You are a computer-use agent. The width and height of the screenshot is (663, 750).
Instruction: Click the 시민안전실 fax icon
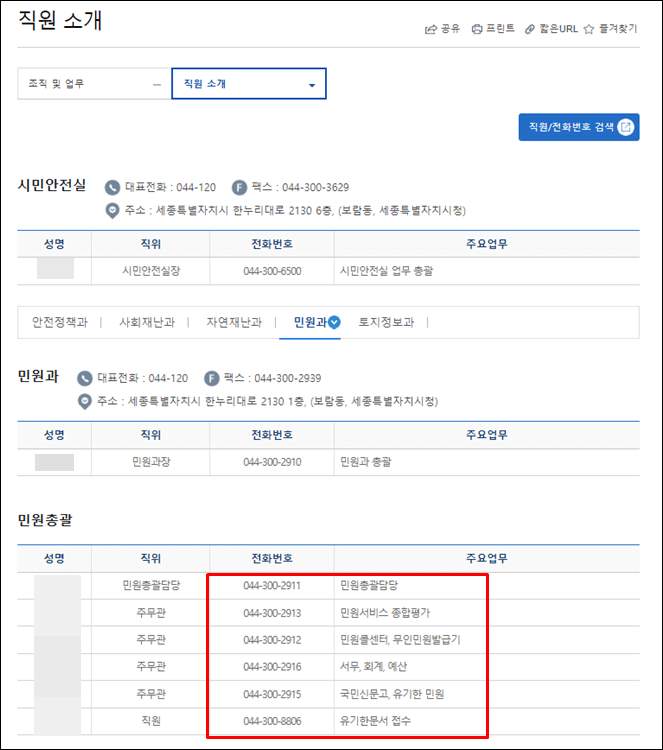(239, 188)
